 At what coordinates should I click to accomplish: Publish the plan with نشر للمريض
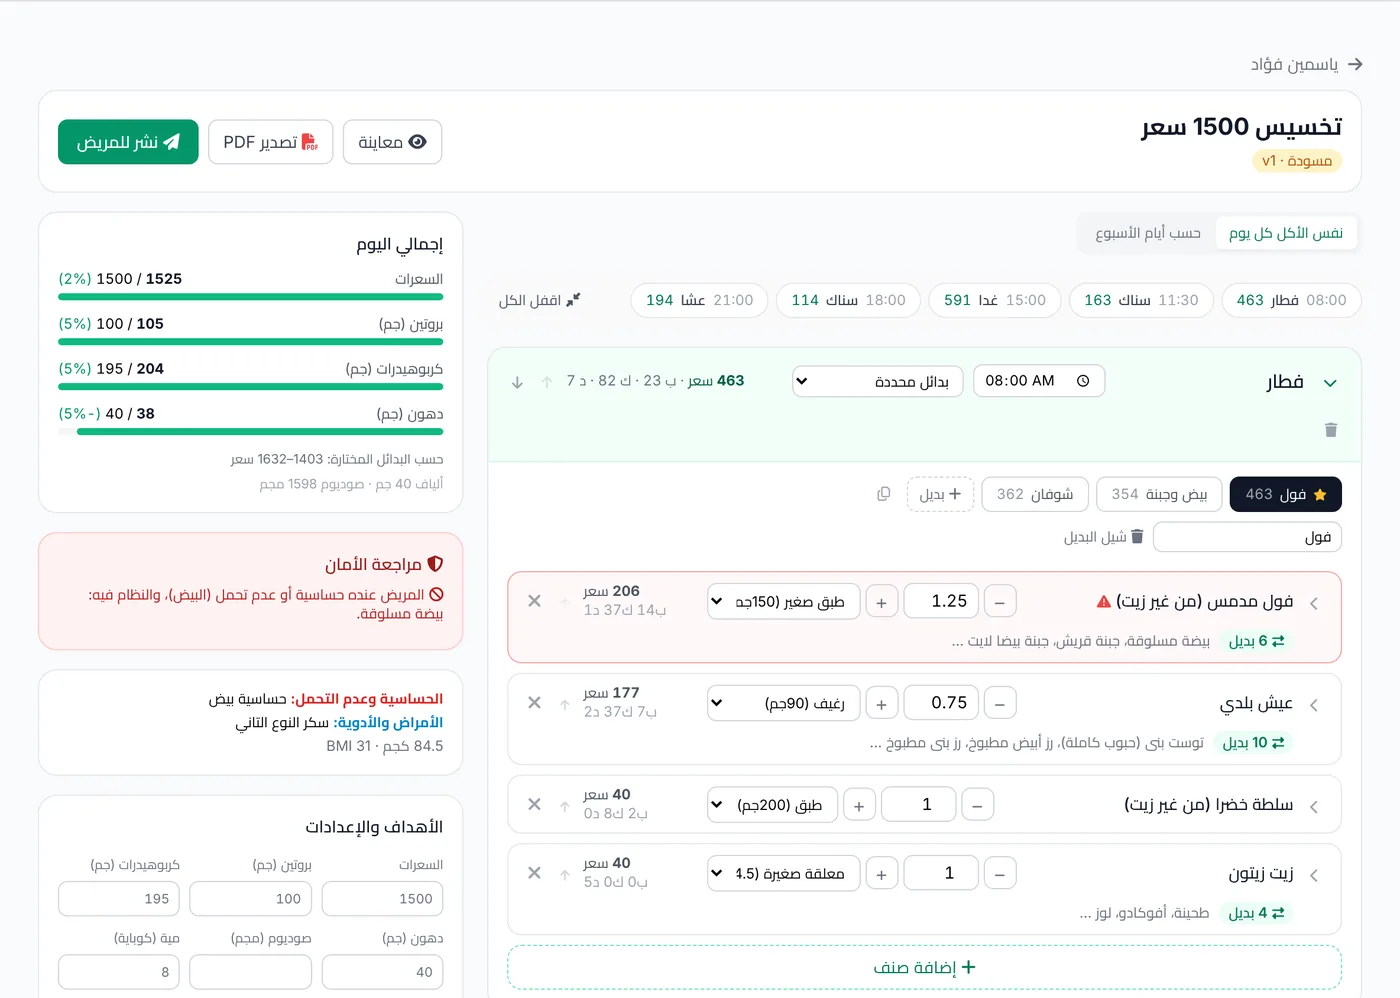tap(128, 142)
